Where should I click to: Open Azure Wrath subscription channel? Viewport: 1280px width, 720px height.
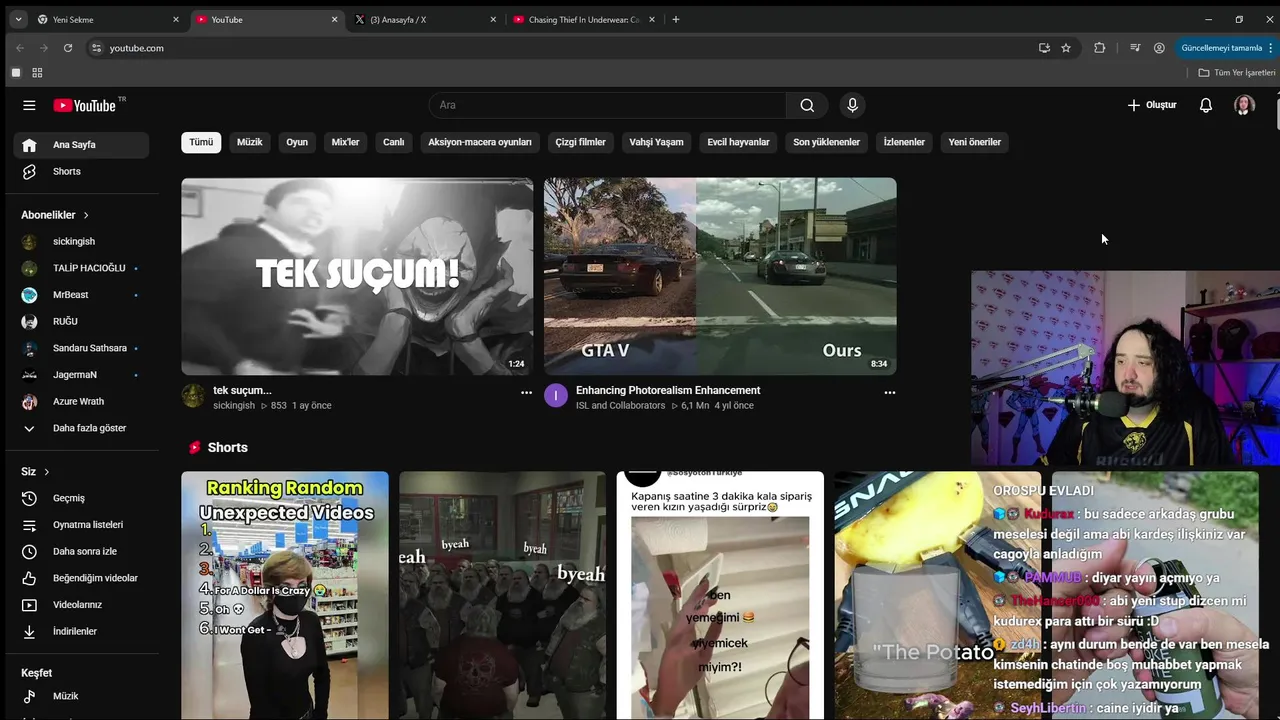81,401
